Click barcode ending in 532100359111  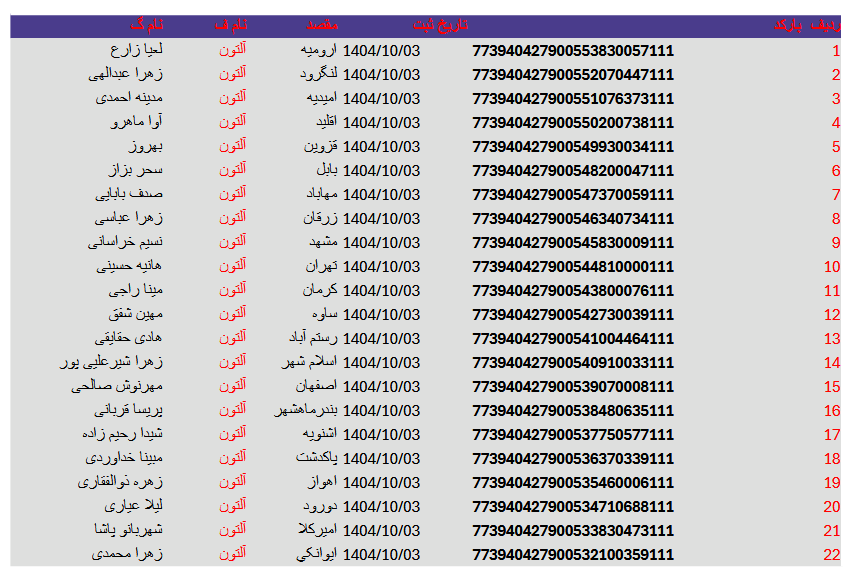coord(573,555)
